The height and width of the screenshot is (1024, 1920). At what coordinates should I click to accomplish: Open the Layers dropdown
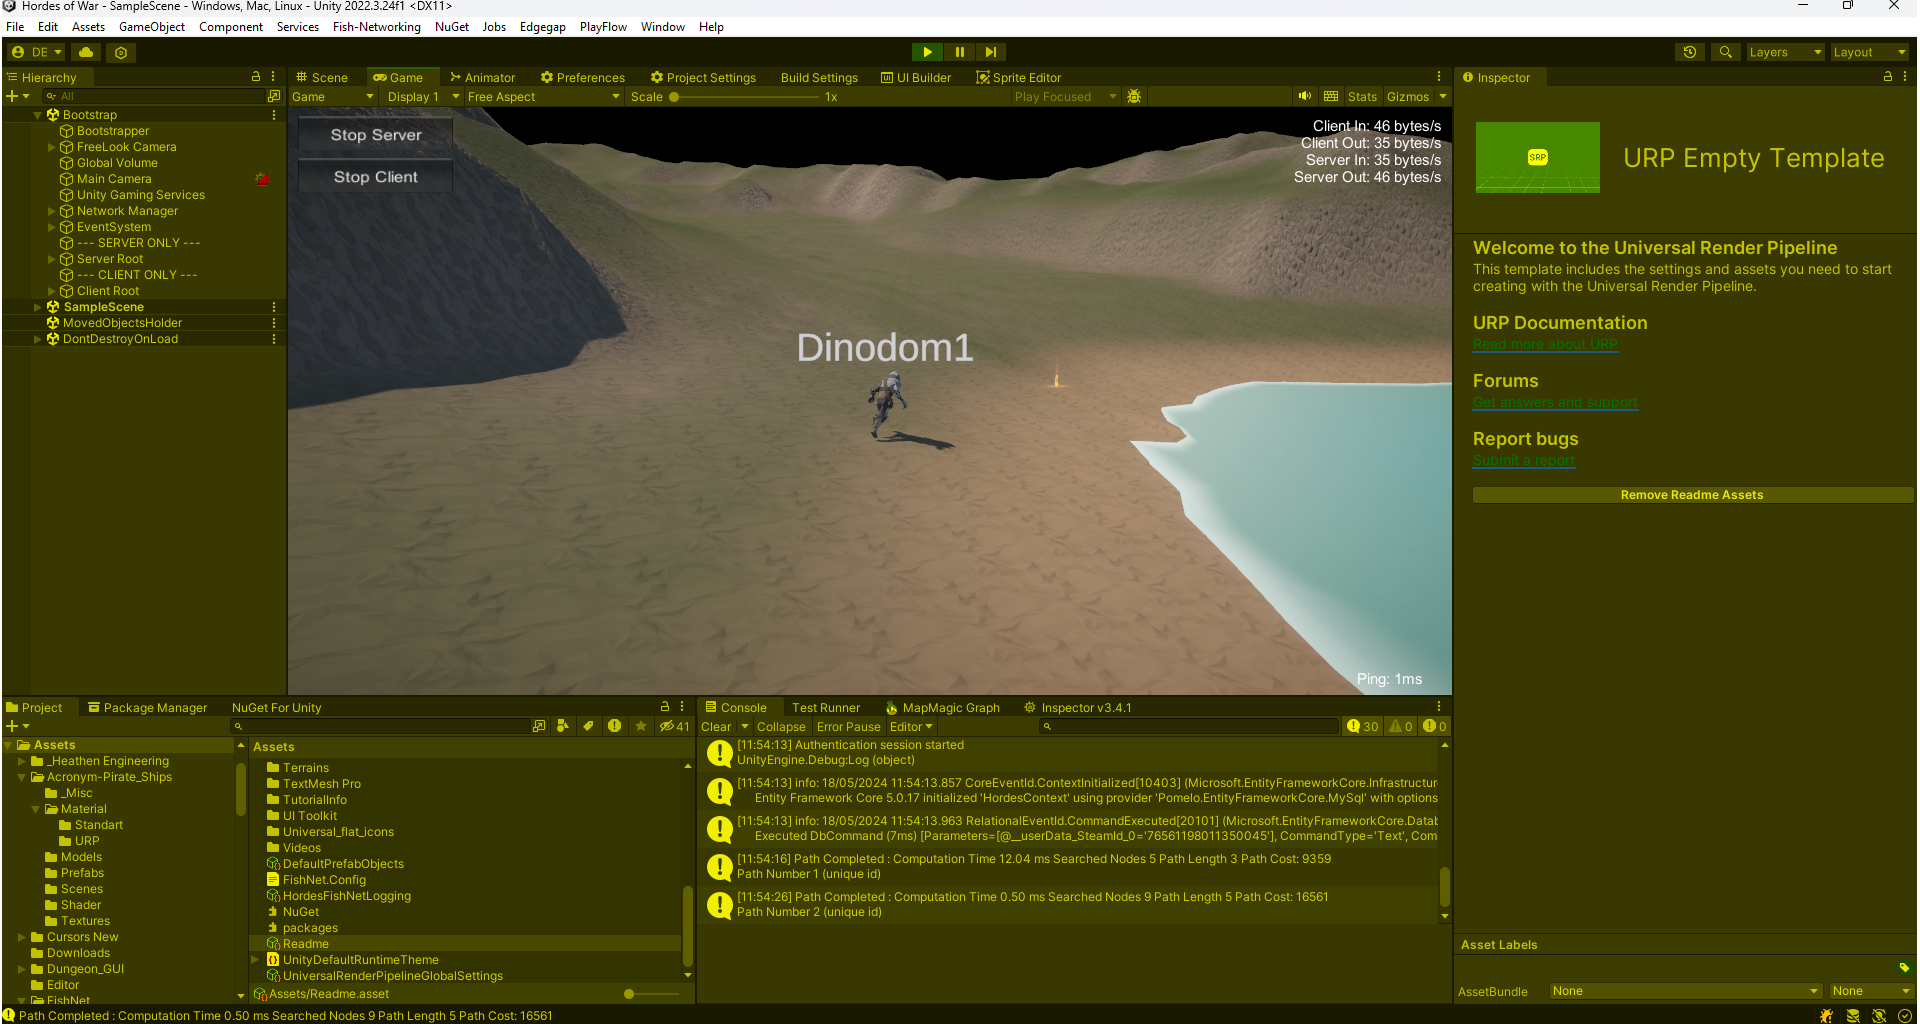tap(1785, 52)
